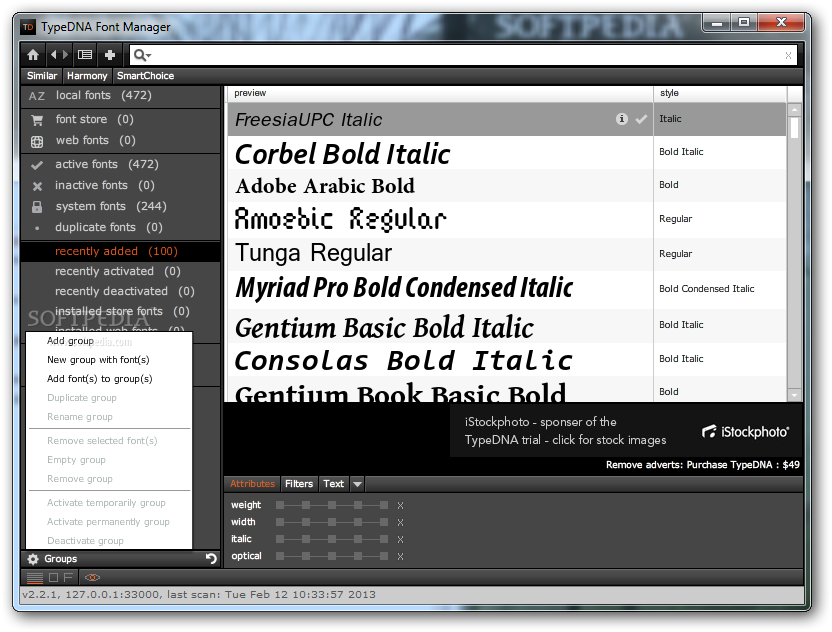Click Remove adverts: Purchase TypeDNA link

[703, 465]
